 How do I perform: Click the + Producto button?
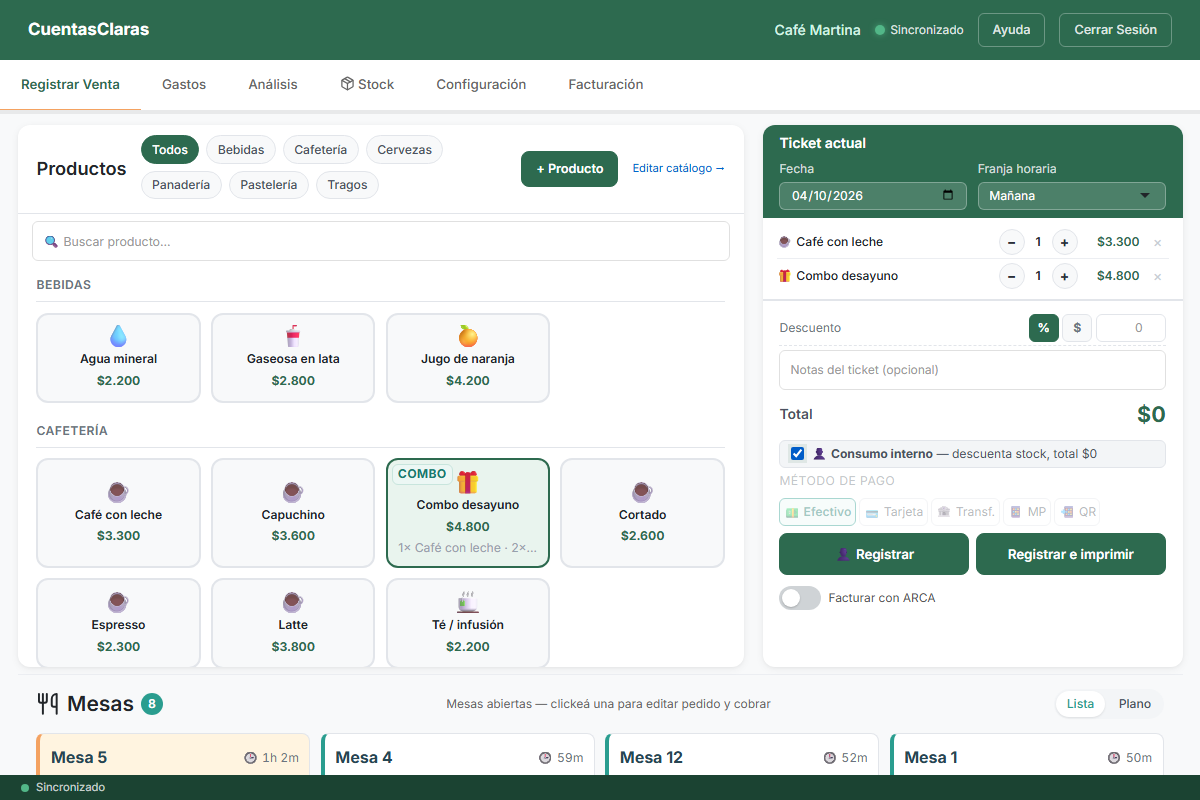pyautogui.click(x=570, y=169)
